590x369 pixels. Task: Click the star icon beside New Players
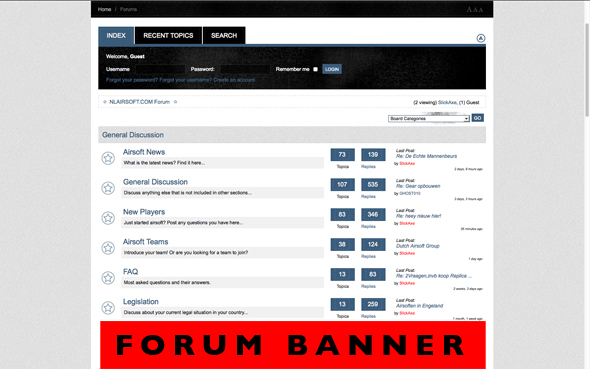coord(108,218)
